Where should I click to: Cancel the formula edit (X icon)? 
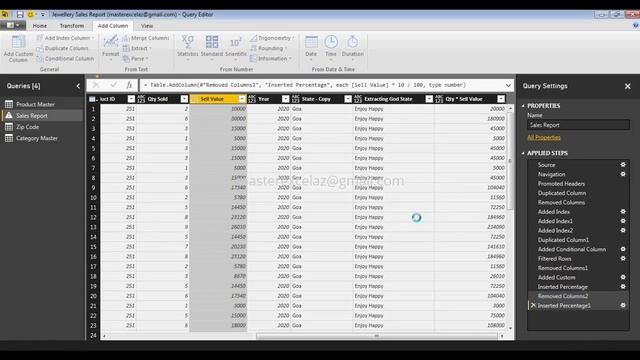coord(96,85)
